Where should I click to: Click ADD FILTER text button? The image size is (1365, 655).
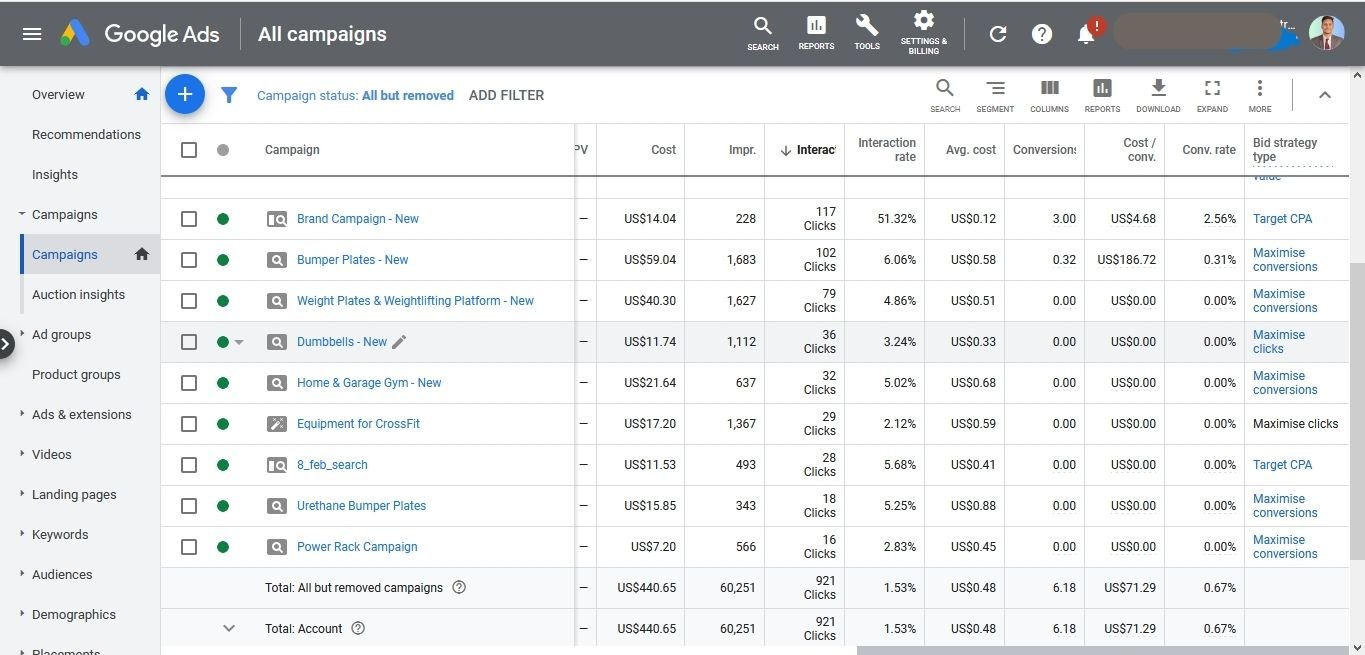point(506,96)
